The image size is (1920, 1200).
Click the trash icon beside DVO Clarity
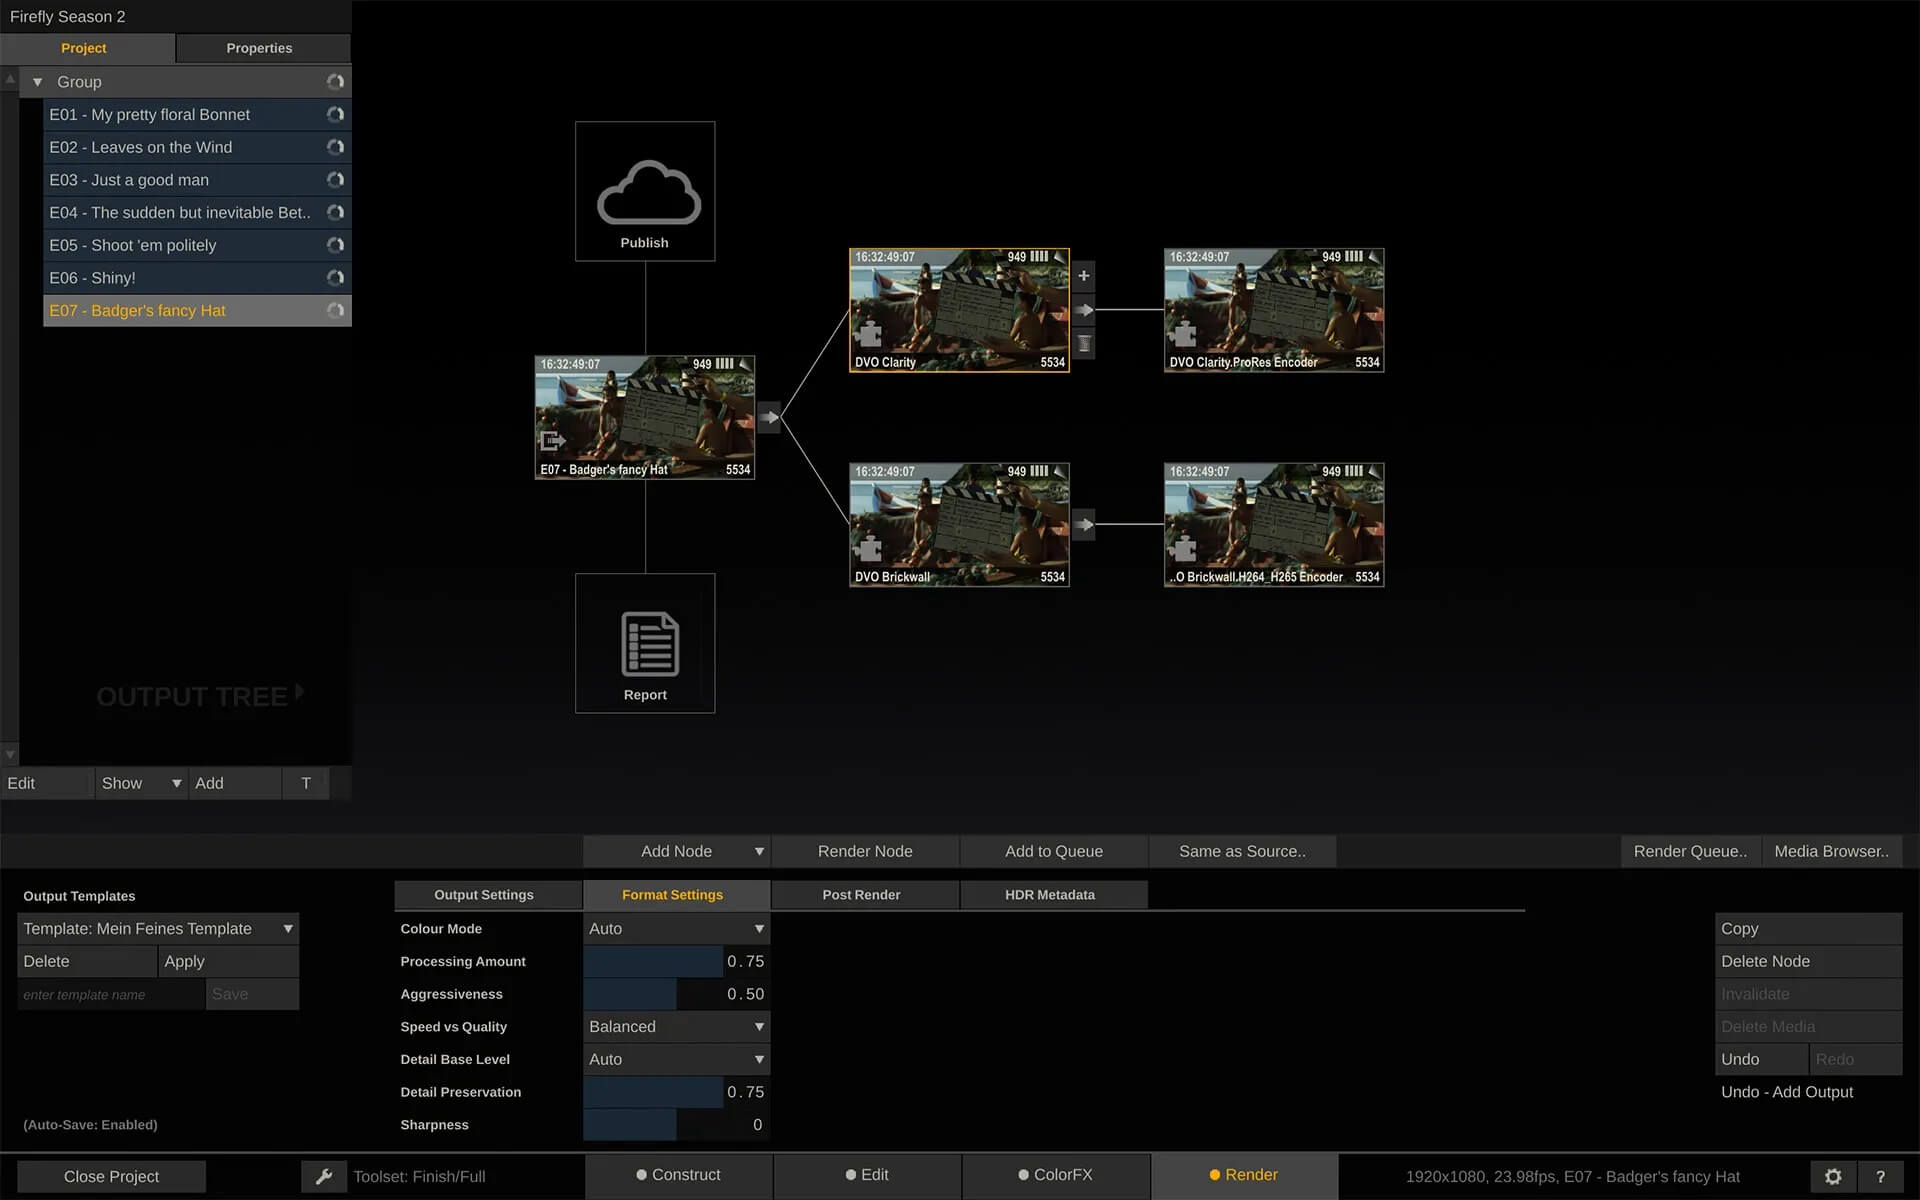(x=1083, y=344)
